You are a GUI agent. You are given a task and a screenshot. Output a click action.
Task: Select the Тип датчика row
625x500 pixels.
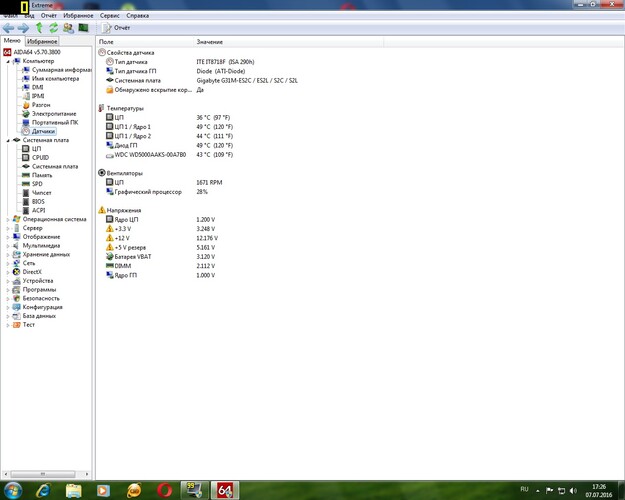180,62
